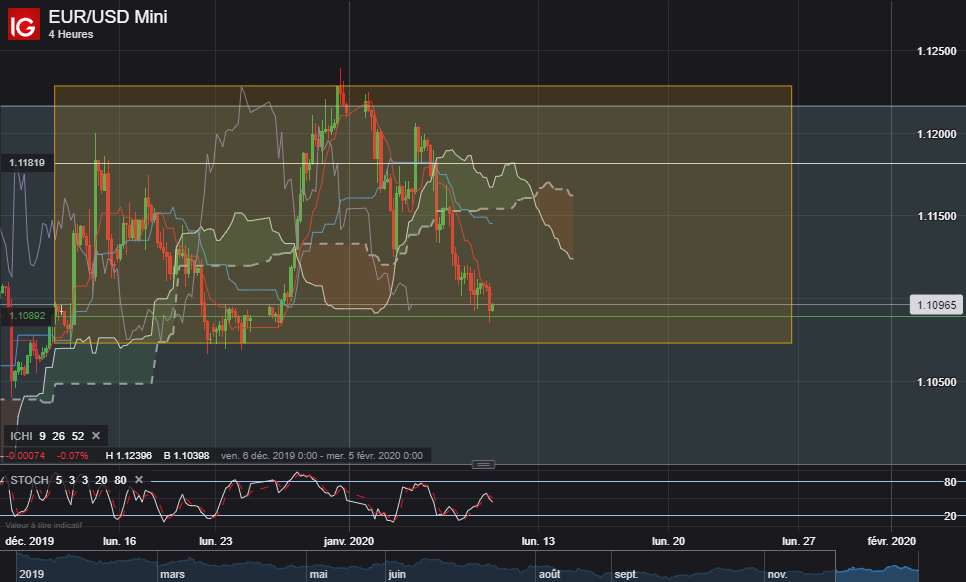Click the stochastic 80 level label
The image size is (966, 582).
pos(950,482)
